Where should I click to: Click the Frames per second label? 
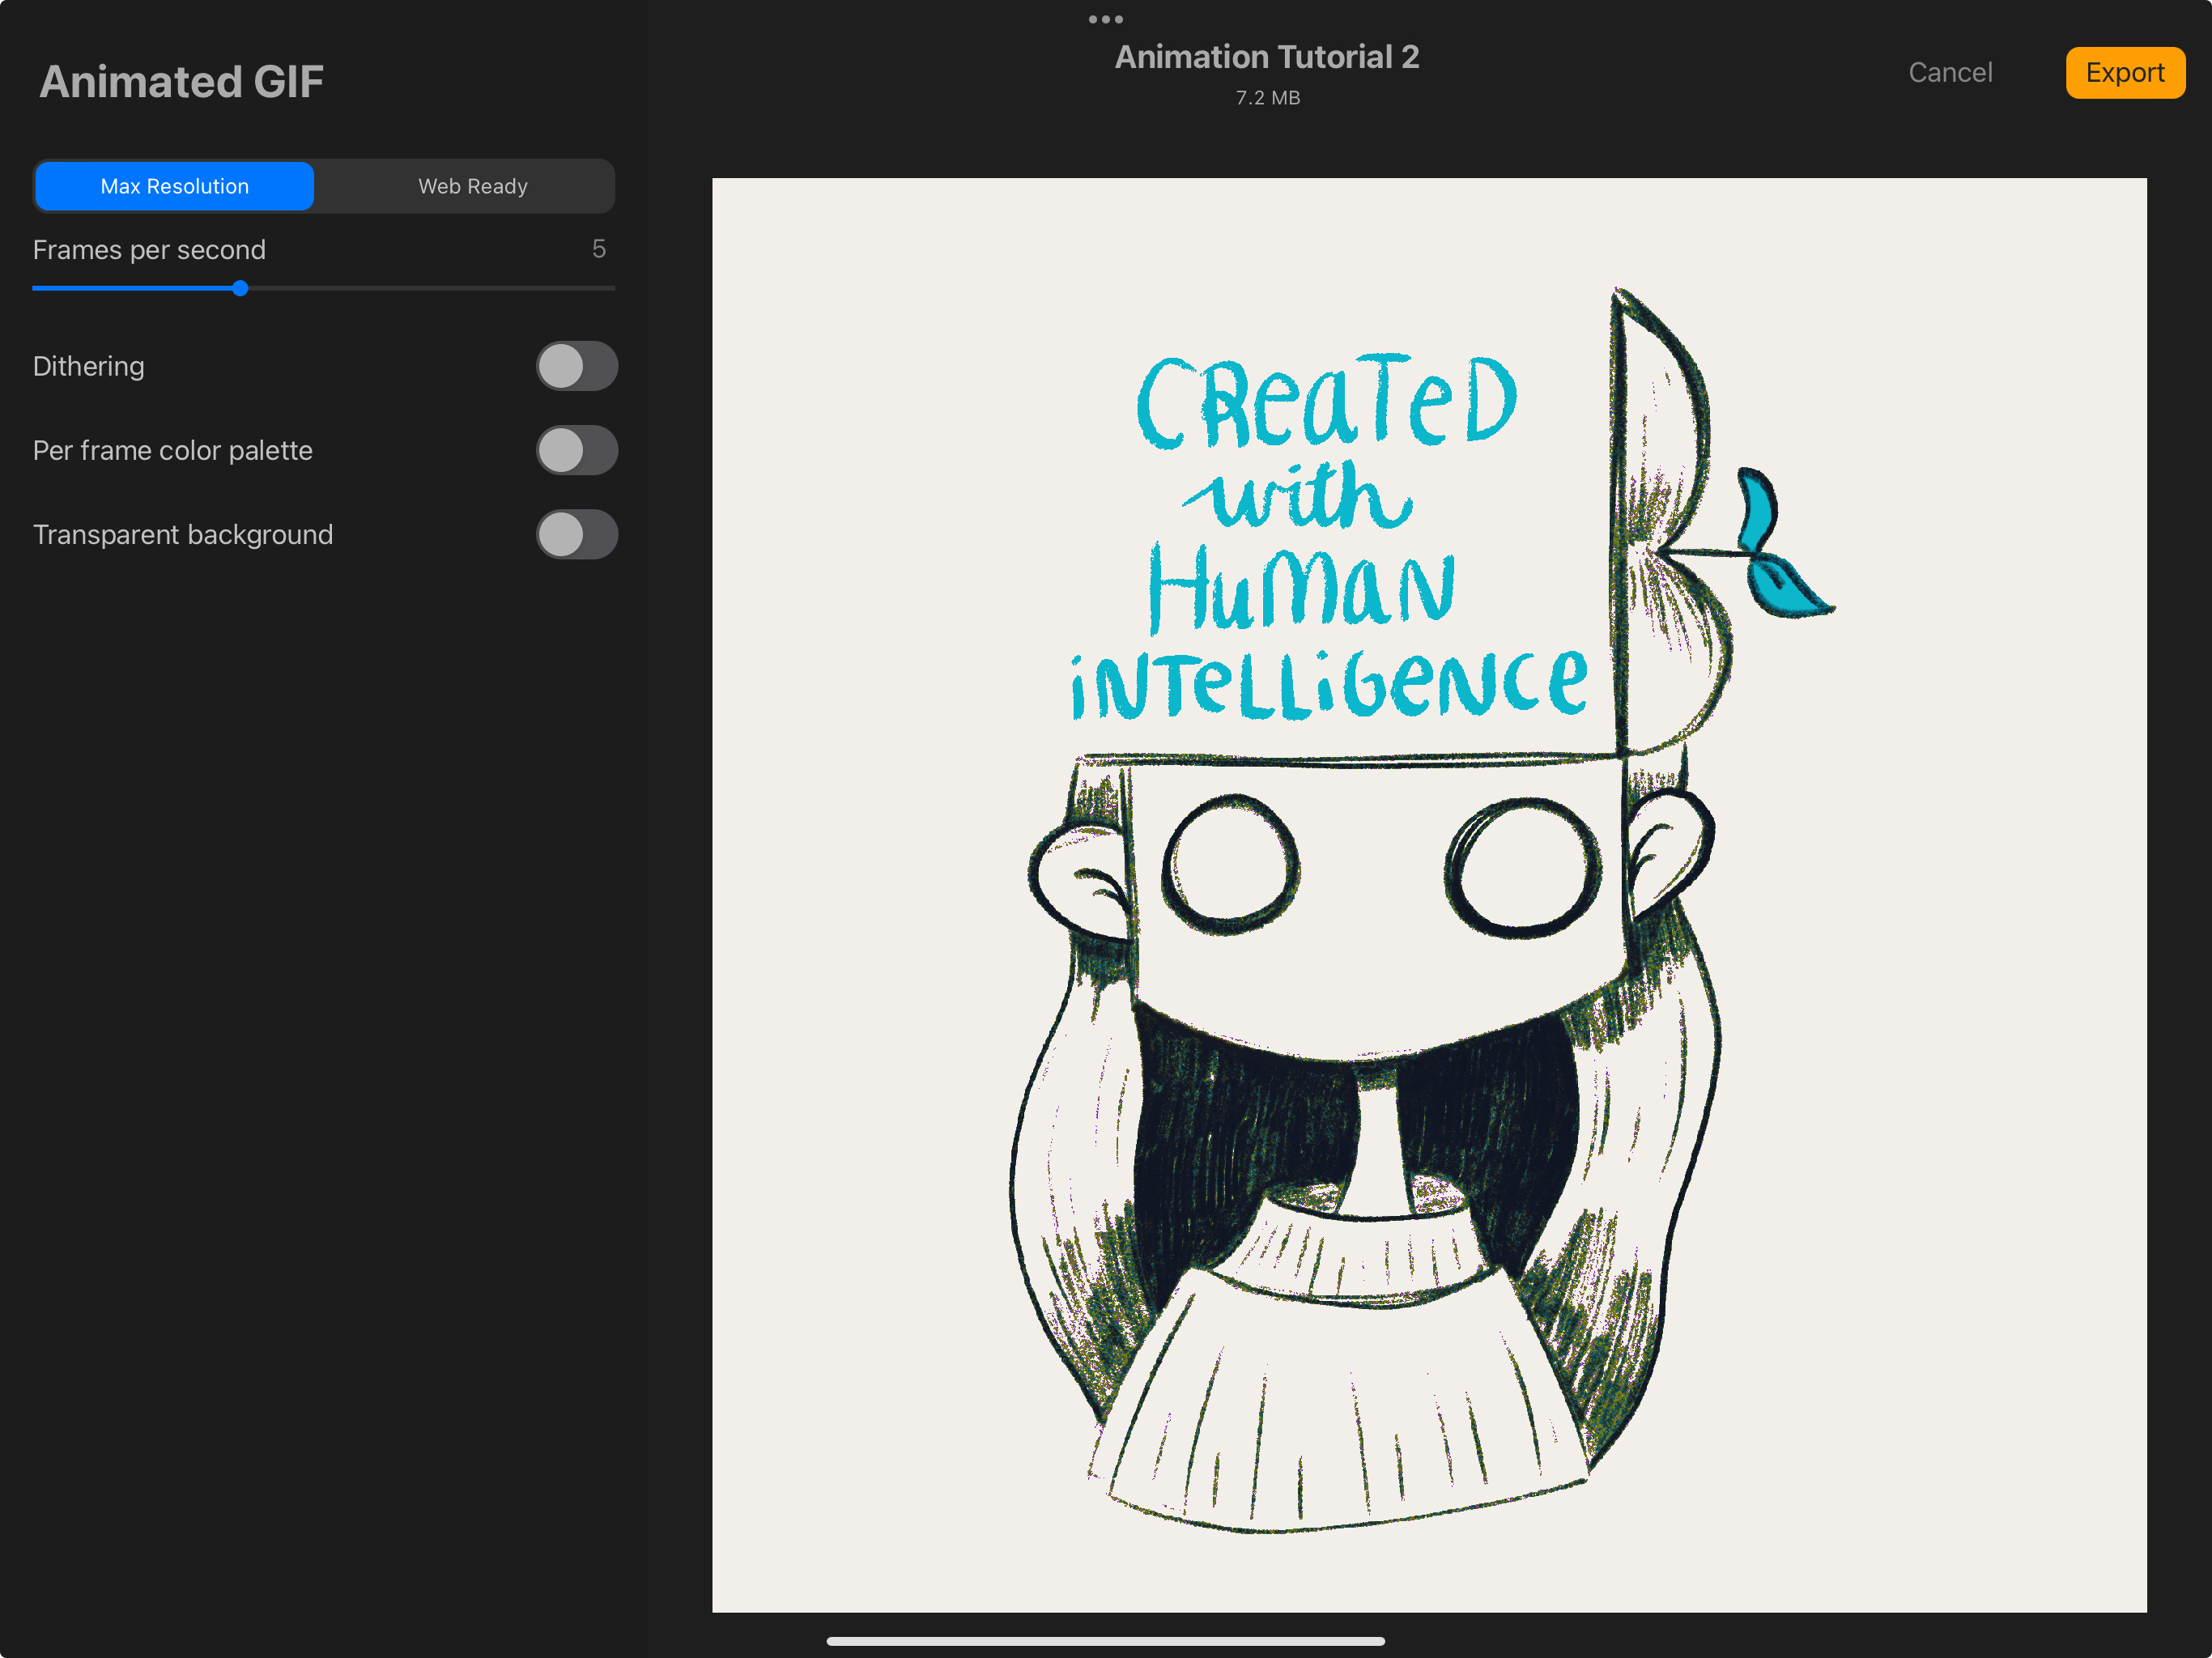click(x=149, y=250)
